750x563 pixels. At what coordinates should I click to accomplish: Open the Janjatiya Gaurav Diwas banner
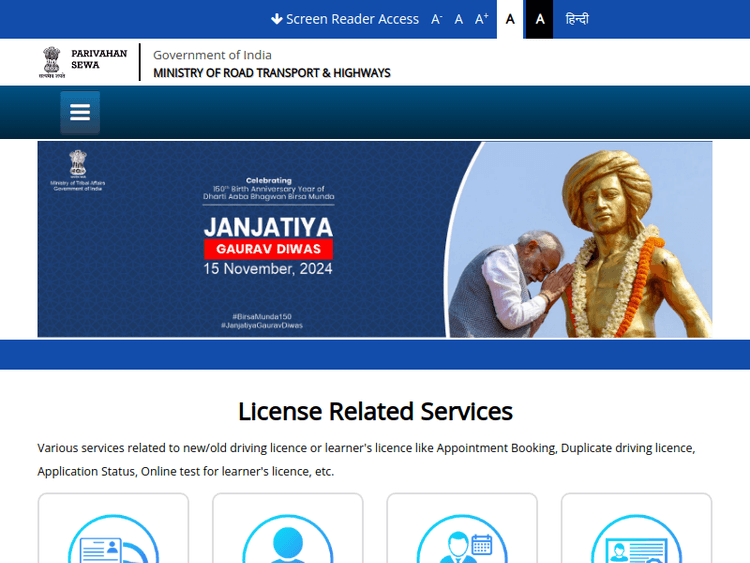tap(375, 239)
